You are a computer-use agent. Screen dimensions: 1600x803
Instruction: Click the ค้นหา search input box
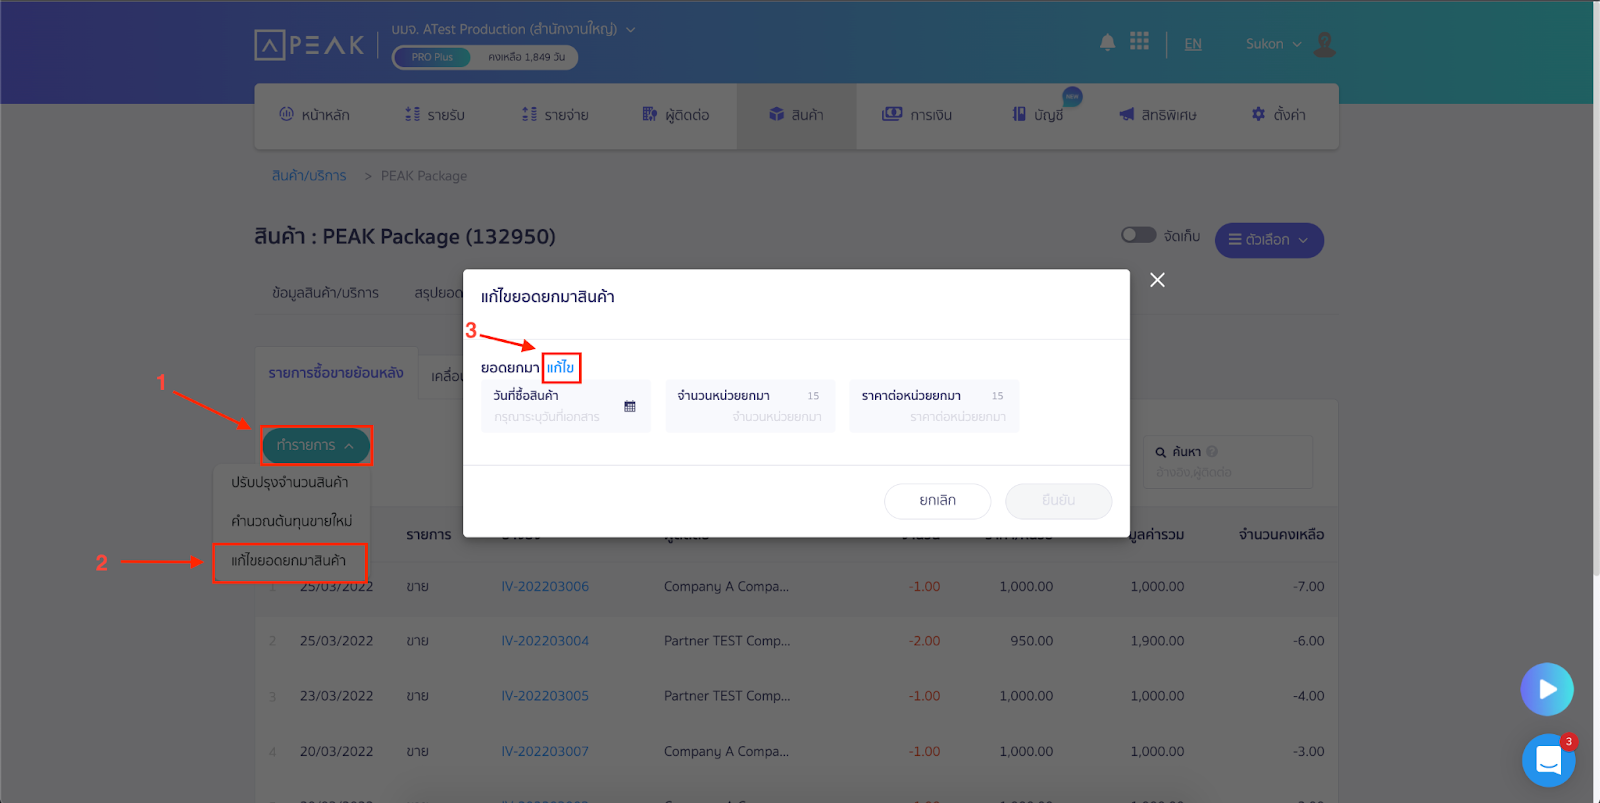[1228, 462]
